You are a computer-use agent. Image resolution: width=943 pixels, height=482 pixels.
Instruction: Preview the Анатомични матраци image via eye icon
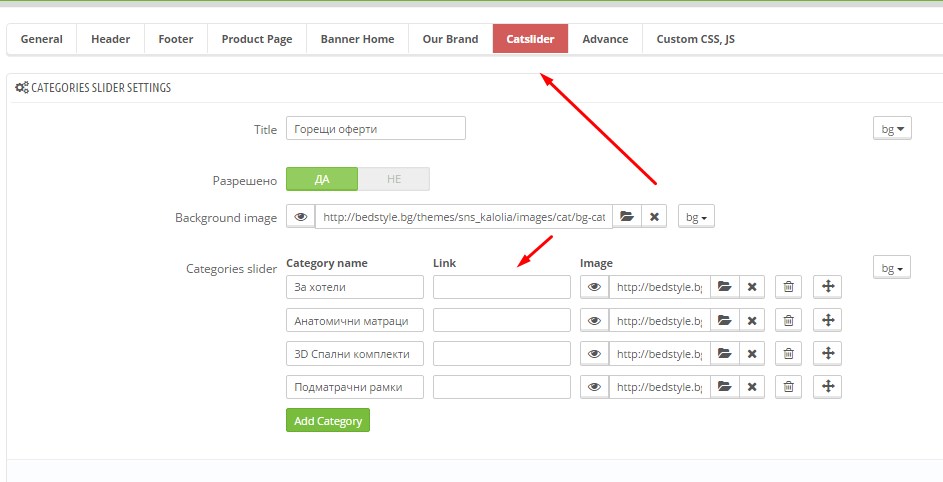tap(594, 320)
